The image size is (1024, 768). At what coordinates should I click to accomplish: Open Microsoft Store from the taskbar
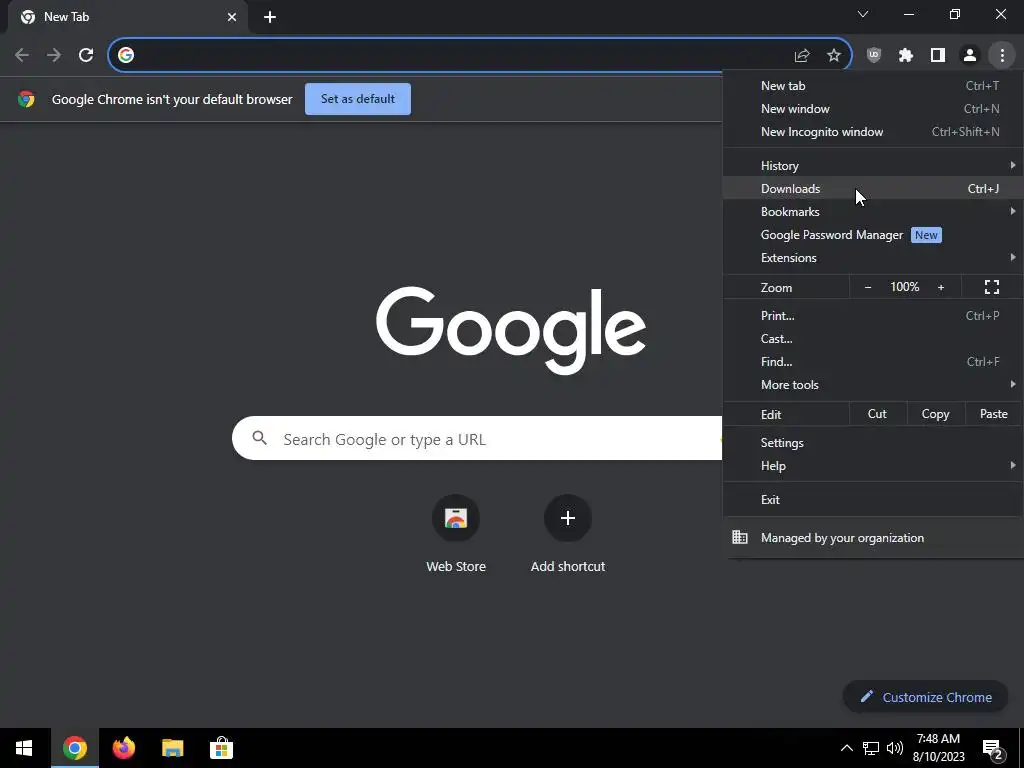click(x=221, y=748)
